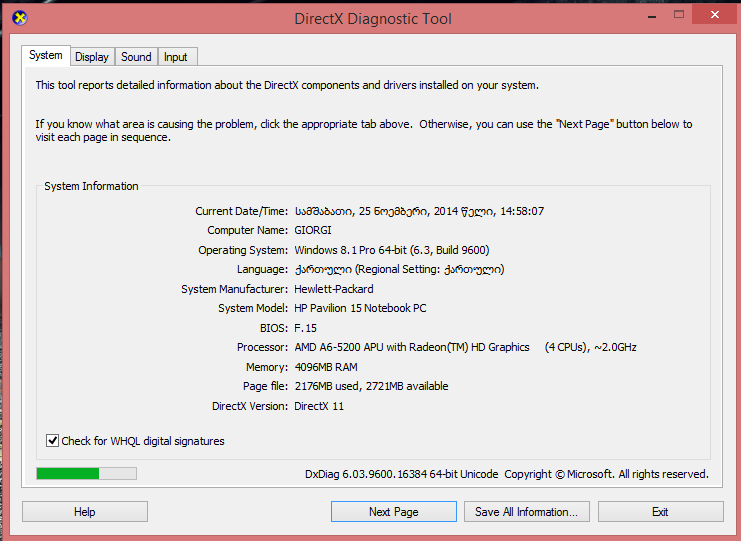Click the Operating System label
Screen dimensions: 741x541
click(243, 250)
